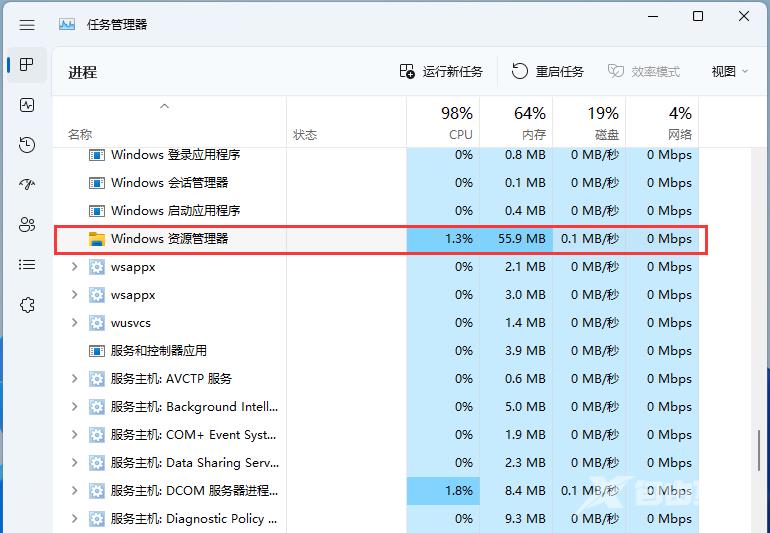Screen dimensions: 770x533
Task: Open the Services puzzle-piece sidebar icon
Action: click(x=27, y=305)
